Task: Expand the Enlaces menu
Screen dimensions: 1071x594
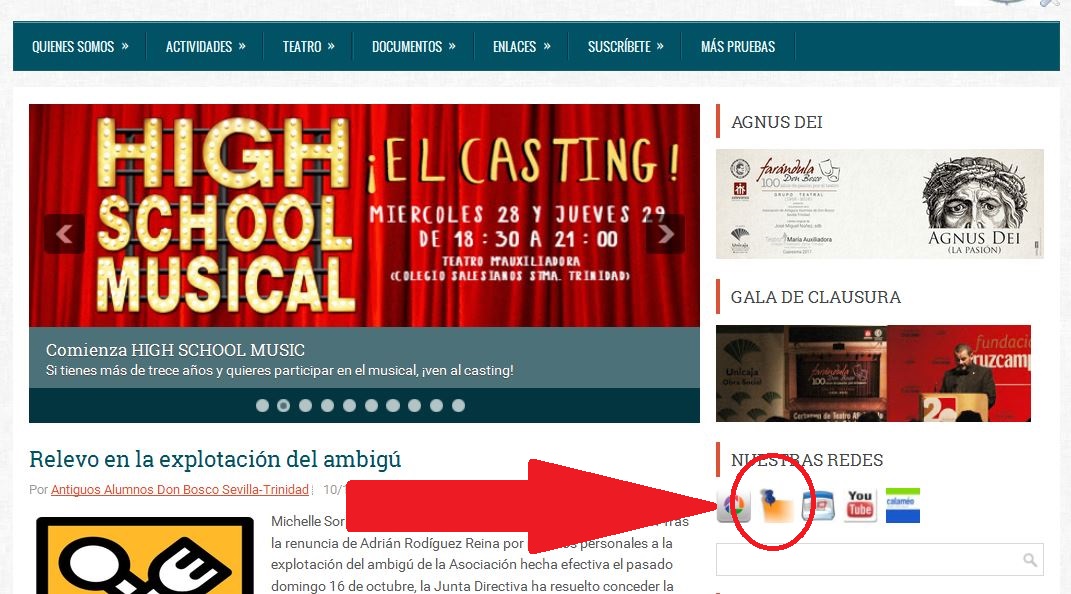Action: (x=521, y=46)
